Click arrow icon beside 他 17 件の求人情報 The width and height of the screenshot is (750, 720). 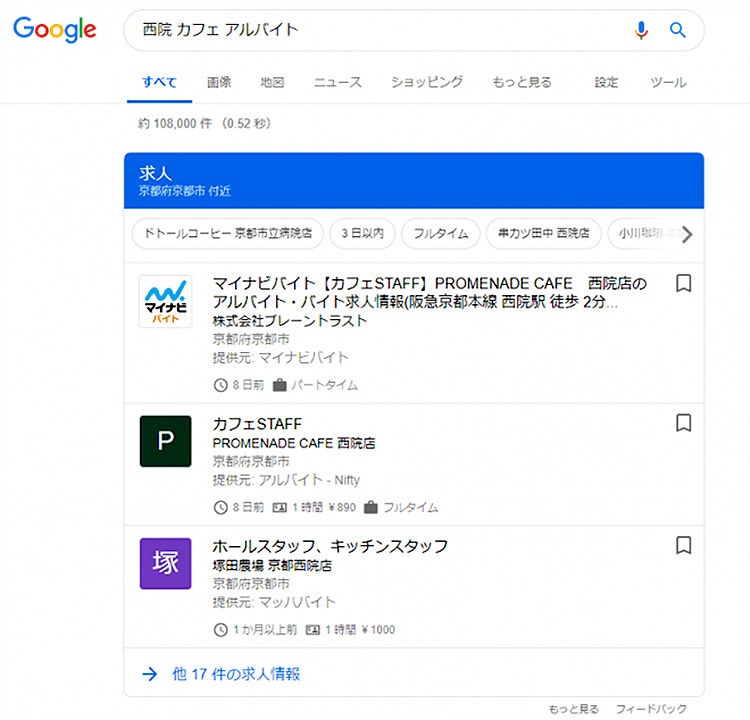(150, 674)
